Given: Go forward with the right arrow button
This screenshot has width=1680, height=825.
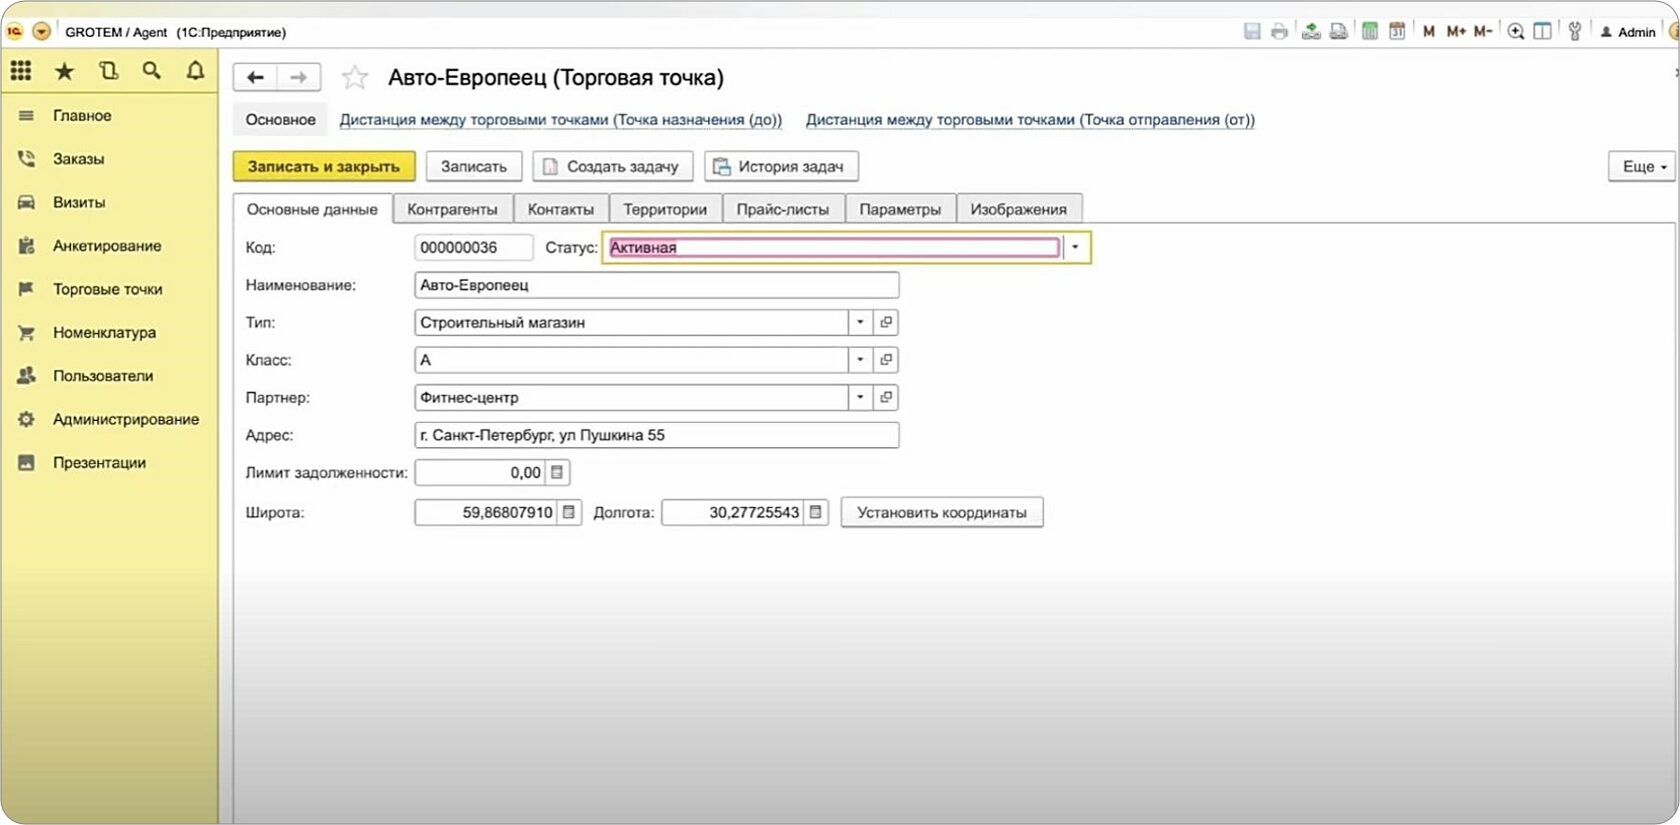Looking at the screenshot, I should 299,77.
